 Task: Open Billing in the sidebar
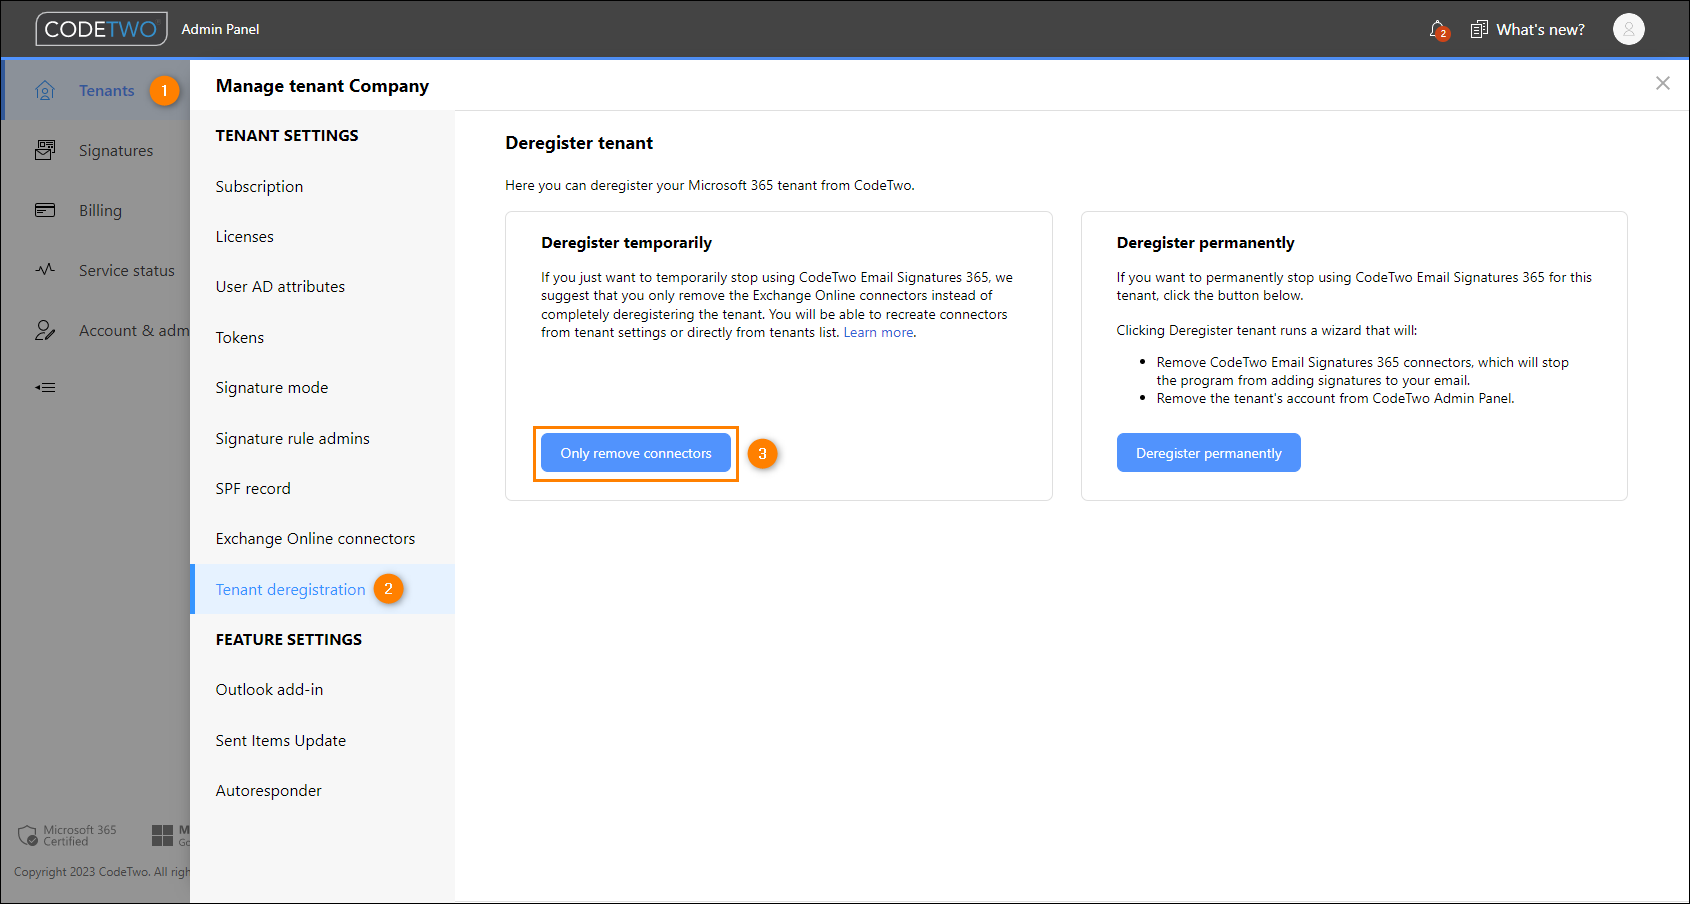coord(100,210)
